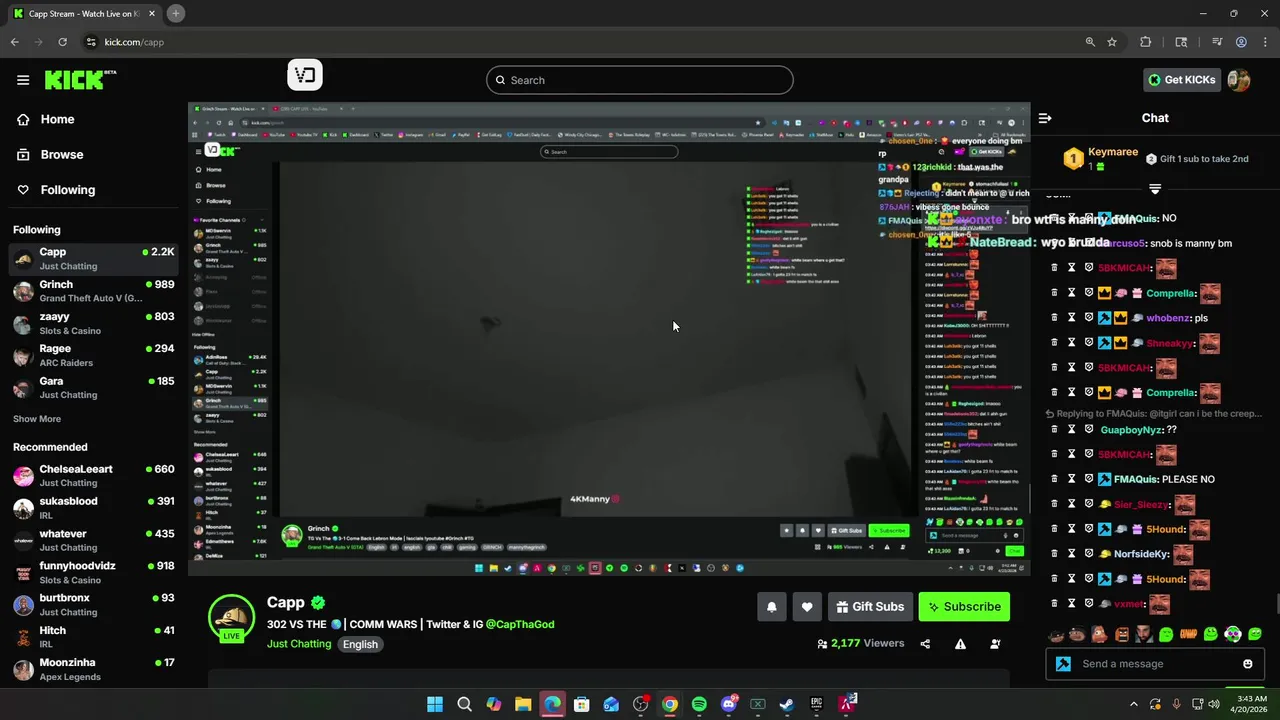
Task: Open the user icon next to report
Action: pos(995,644)
